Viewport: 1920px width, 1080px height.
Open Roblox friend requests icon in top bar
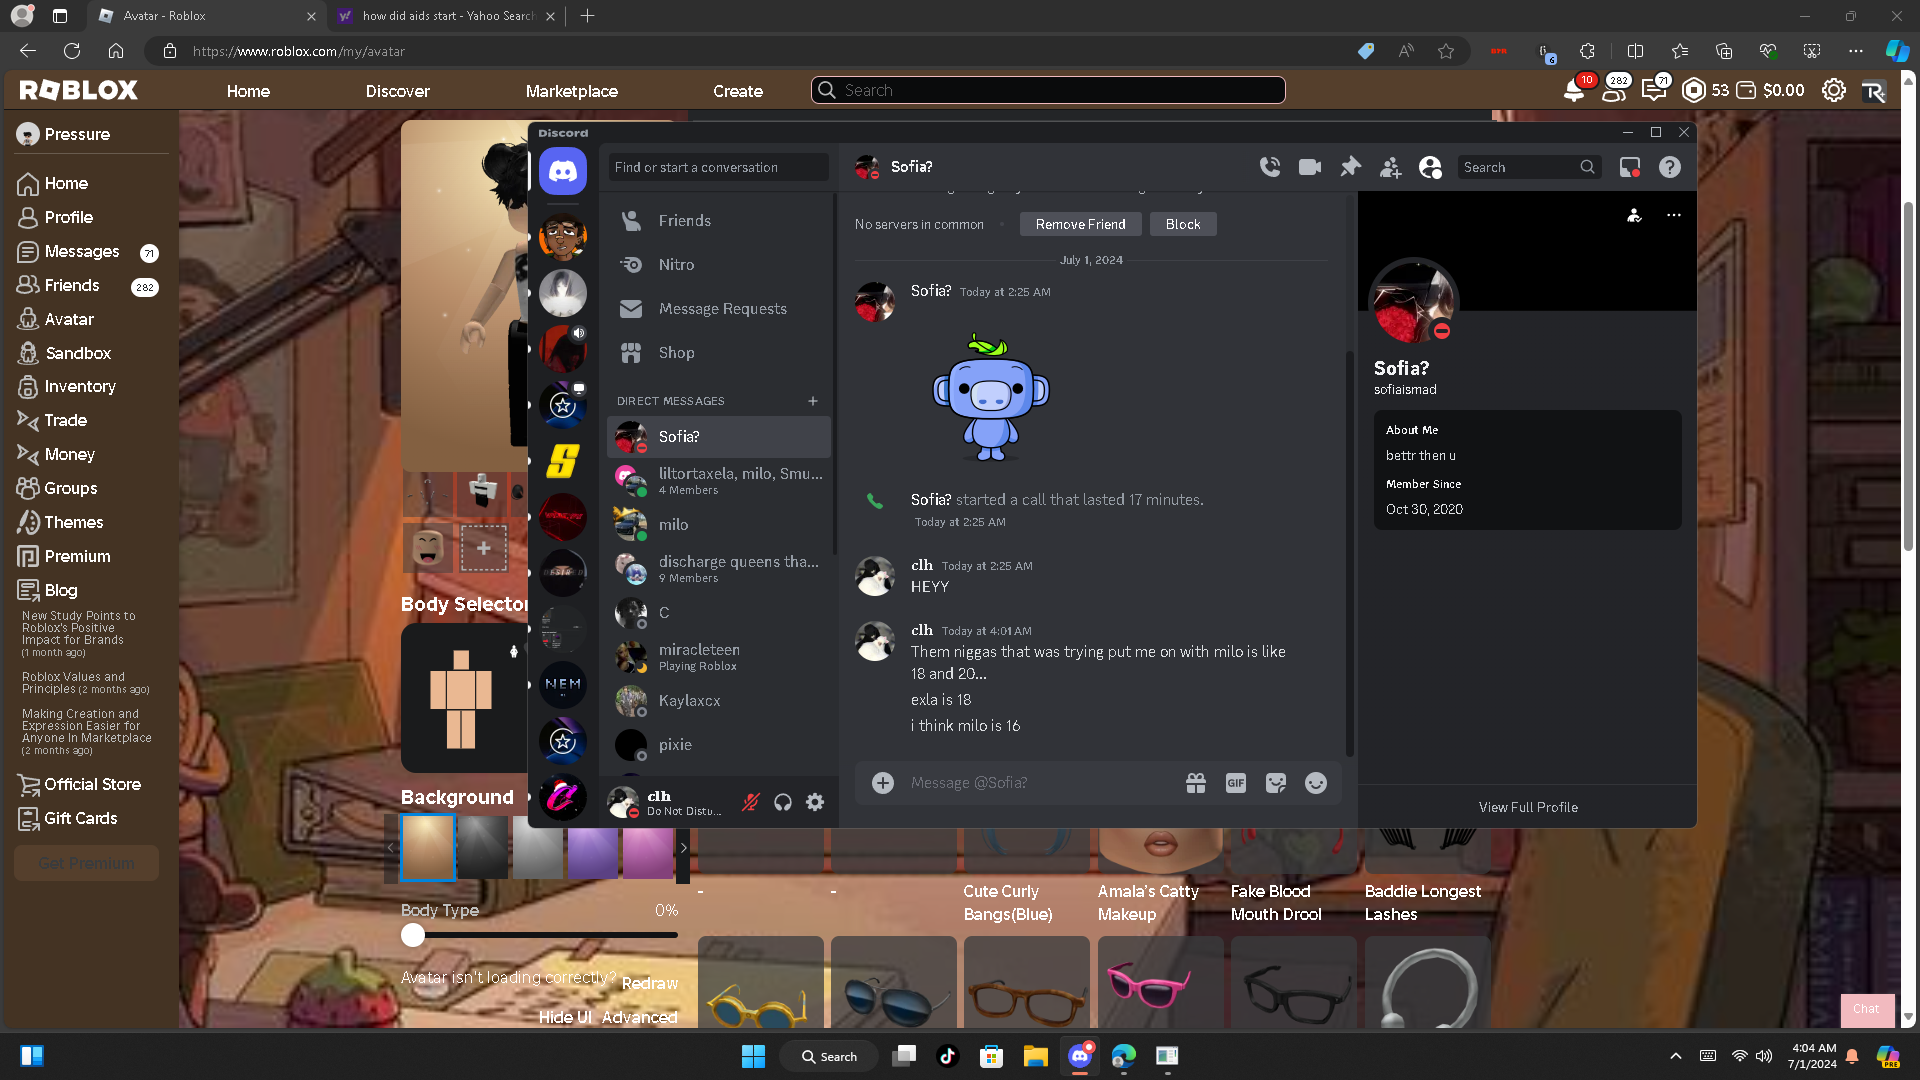coord(1614,90)
